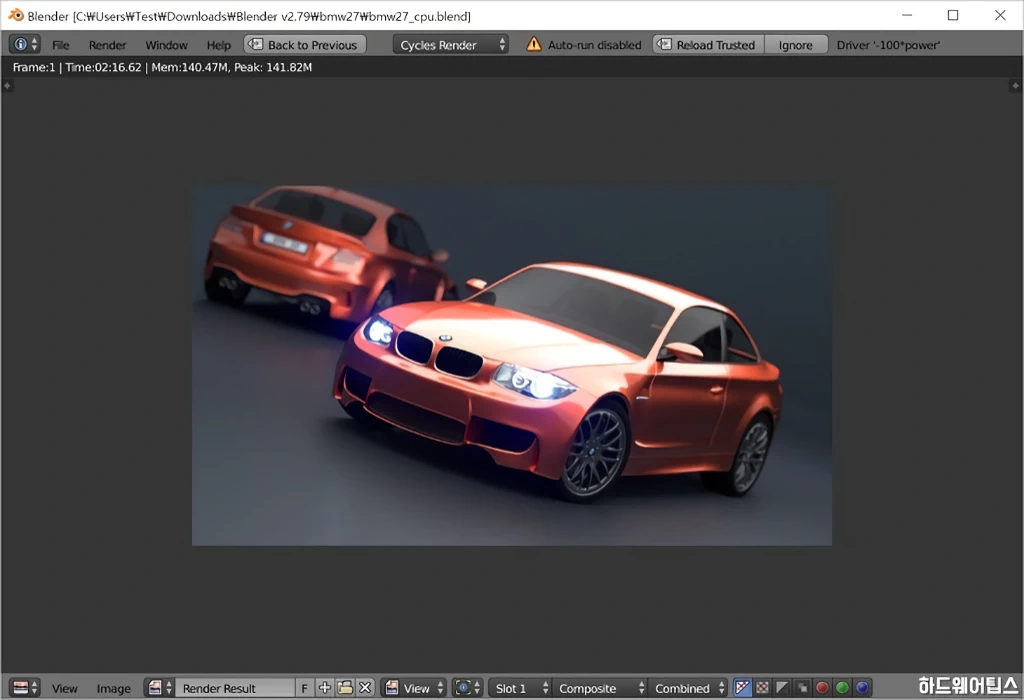The width and height of the screenshot is (1024, 700).
Task: Expand the left region plus toggle
Action: tap(7, 86)
